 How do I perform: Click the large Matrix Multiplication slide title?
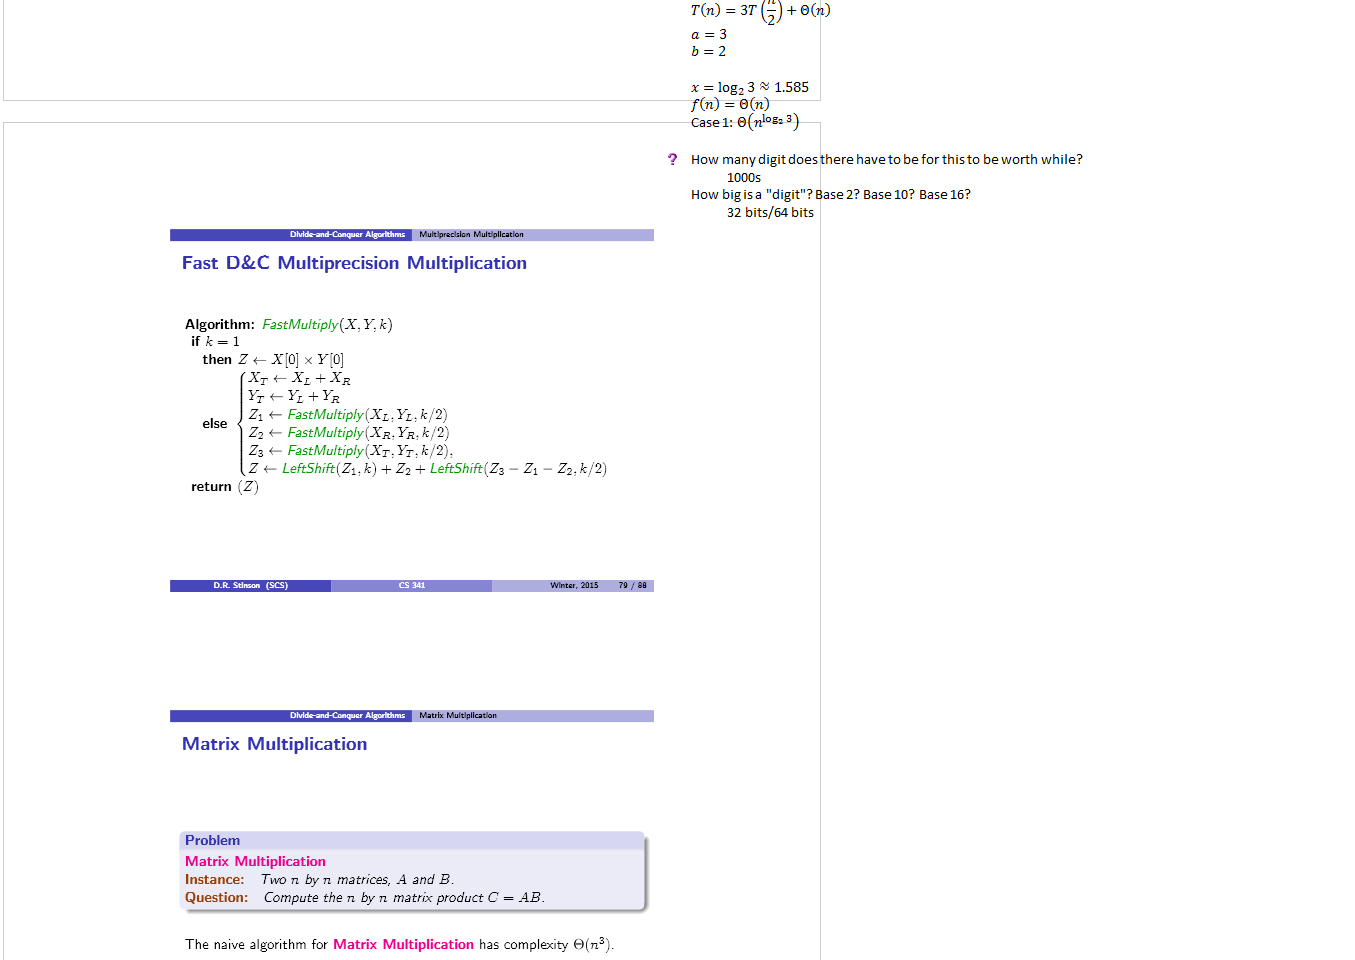pos(274,744)
